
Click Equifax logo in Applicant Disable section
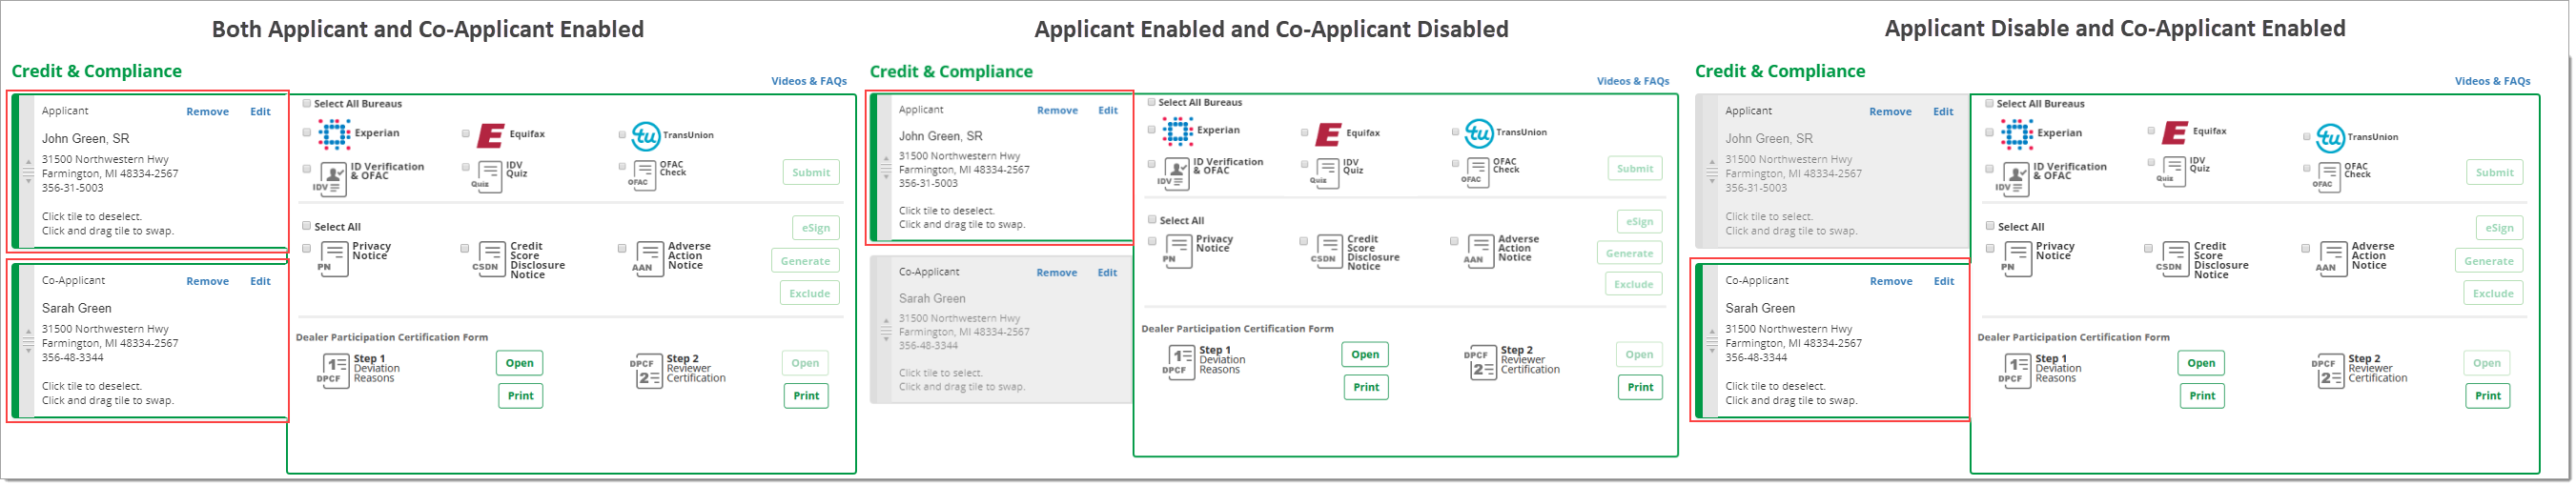tap(2175, 132)
